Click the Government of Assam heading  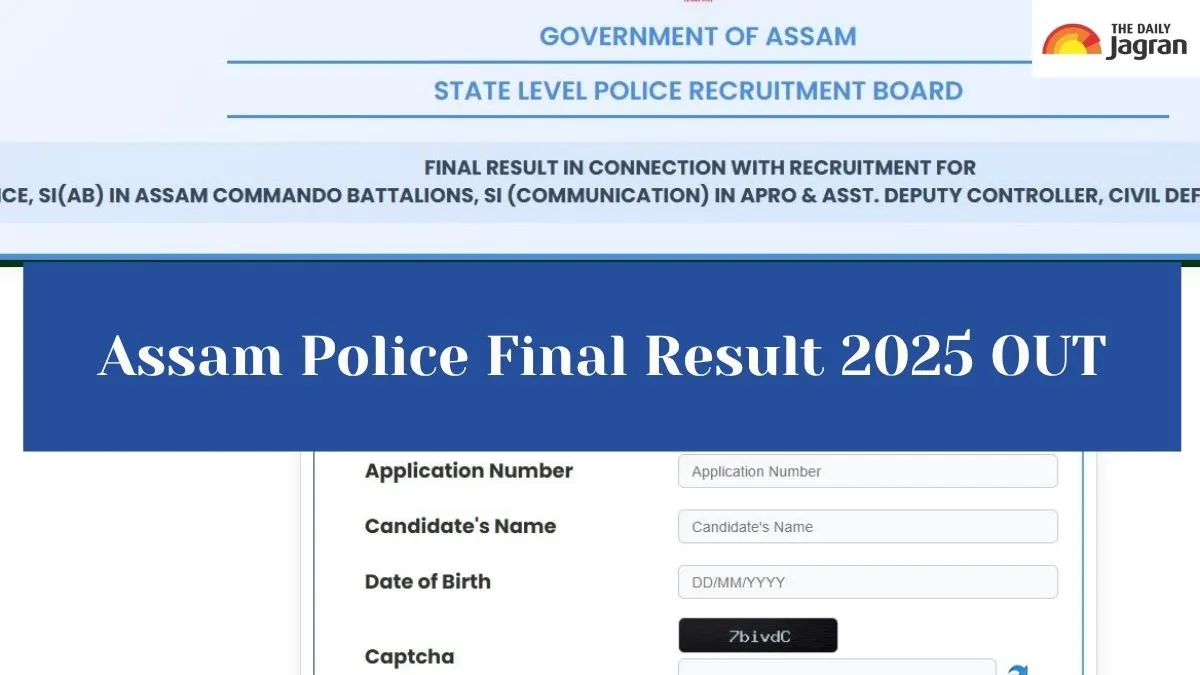click(697, 37)
